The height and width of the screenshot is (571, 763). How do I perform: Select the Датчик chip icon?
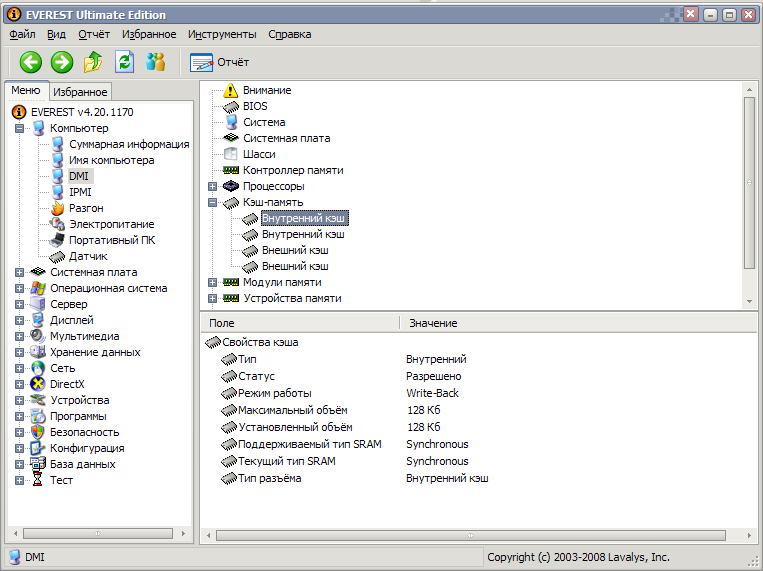coord(57,257)
